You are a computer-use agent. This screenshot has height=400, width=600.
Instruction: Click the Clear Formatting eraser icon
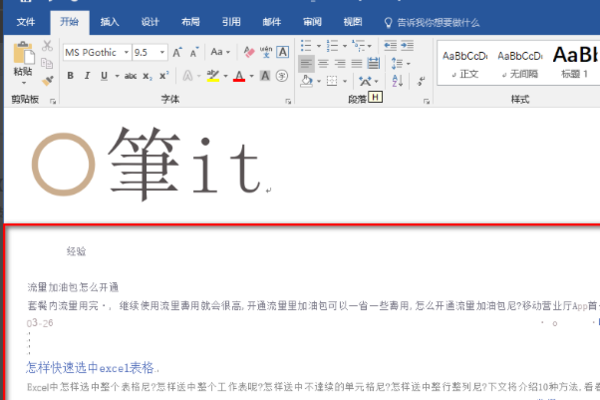tap(249, 52)
